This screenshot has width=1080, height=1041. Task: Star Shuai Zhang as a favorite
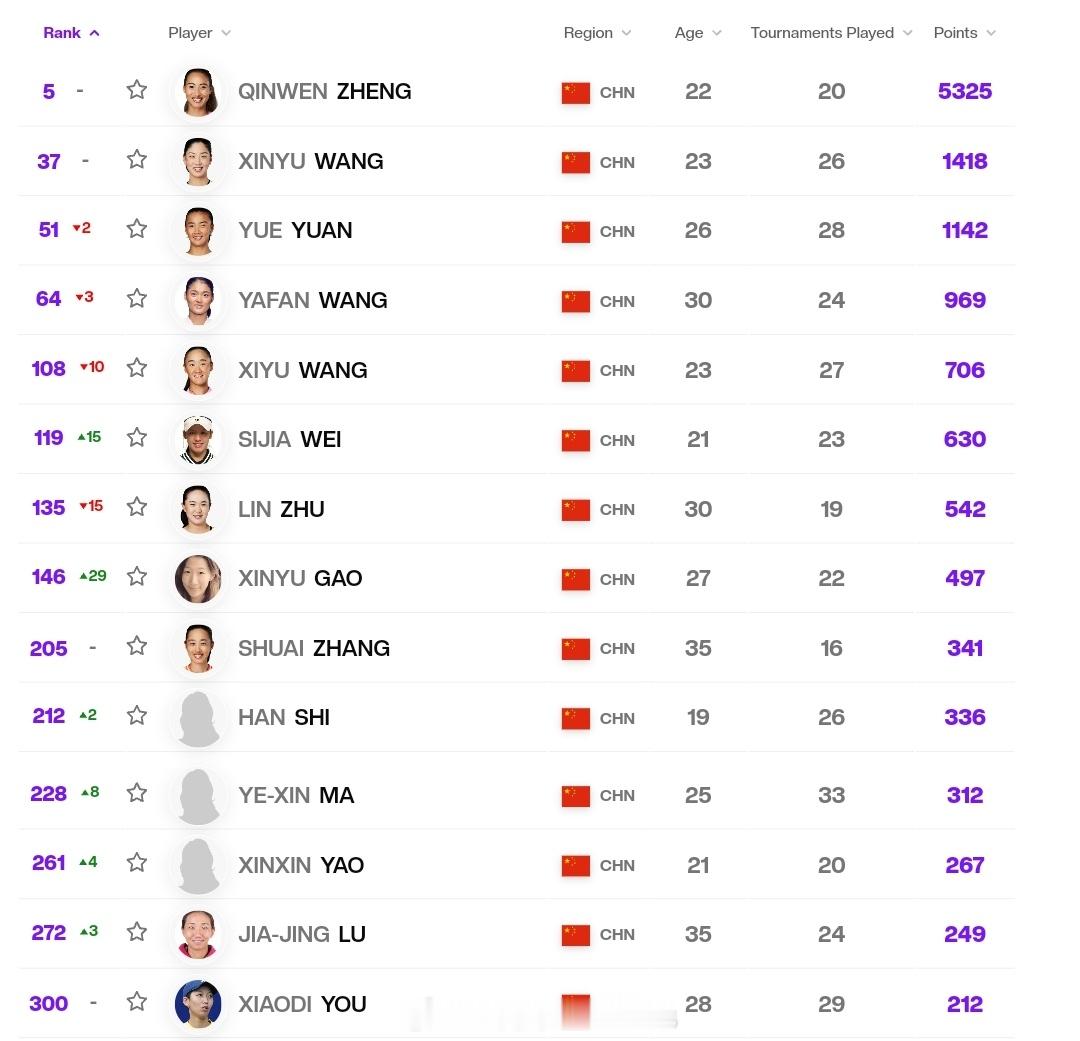(x=136, y=646)
